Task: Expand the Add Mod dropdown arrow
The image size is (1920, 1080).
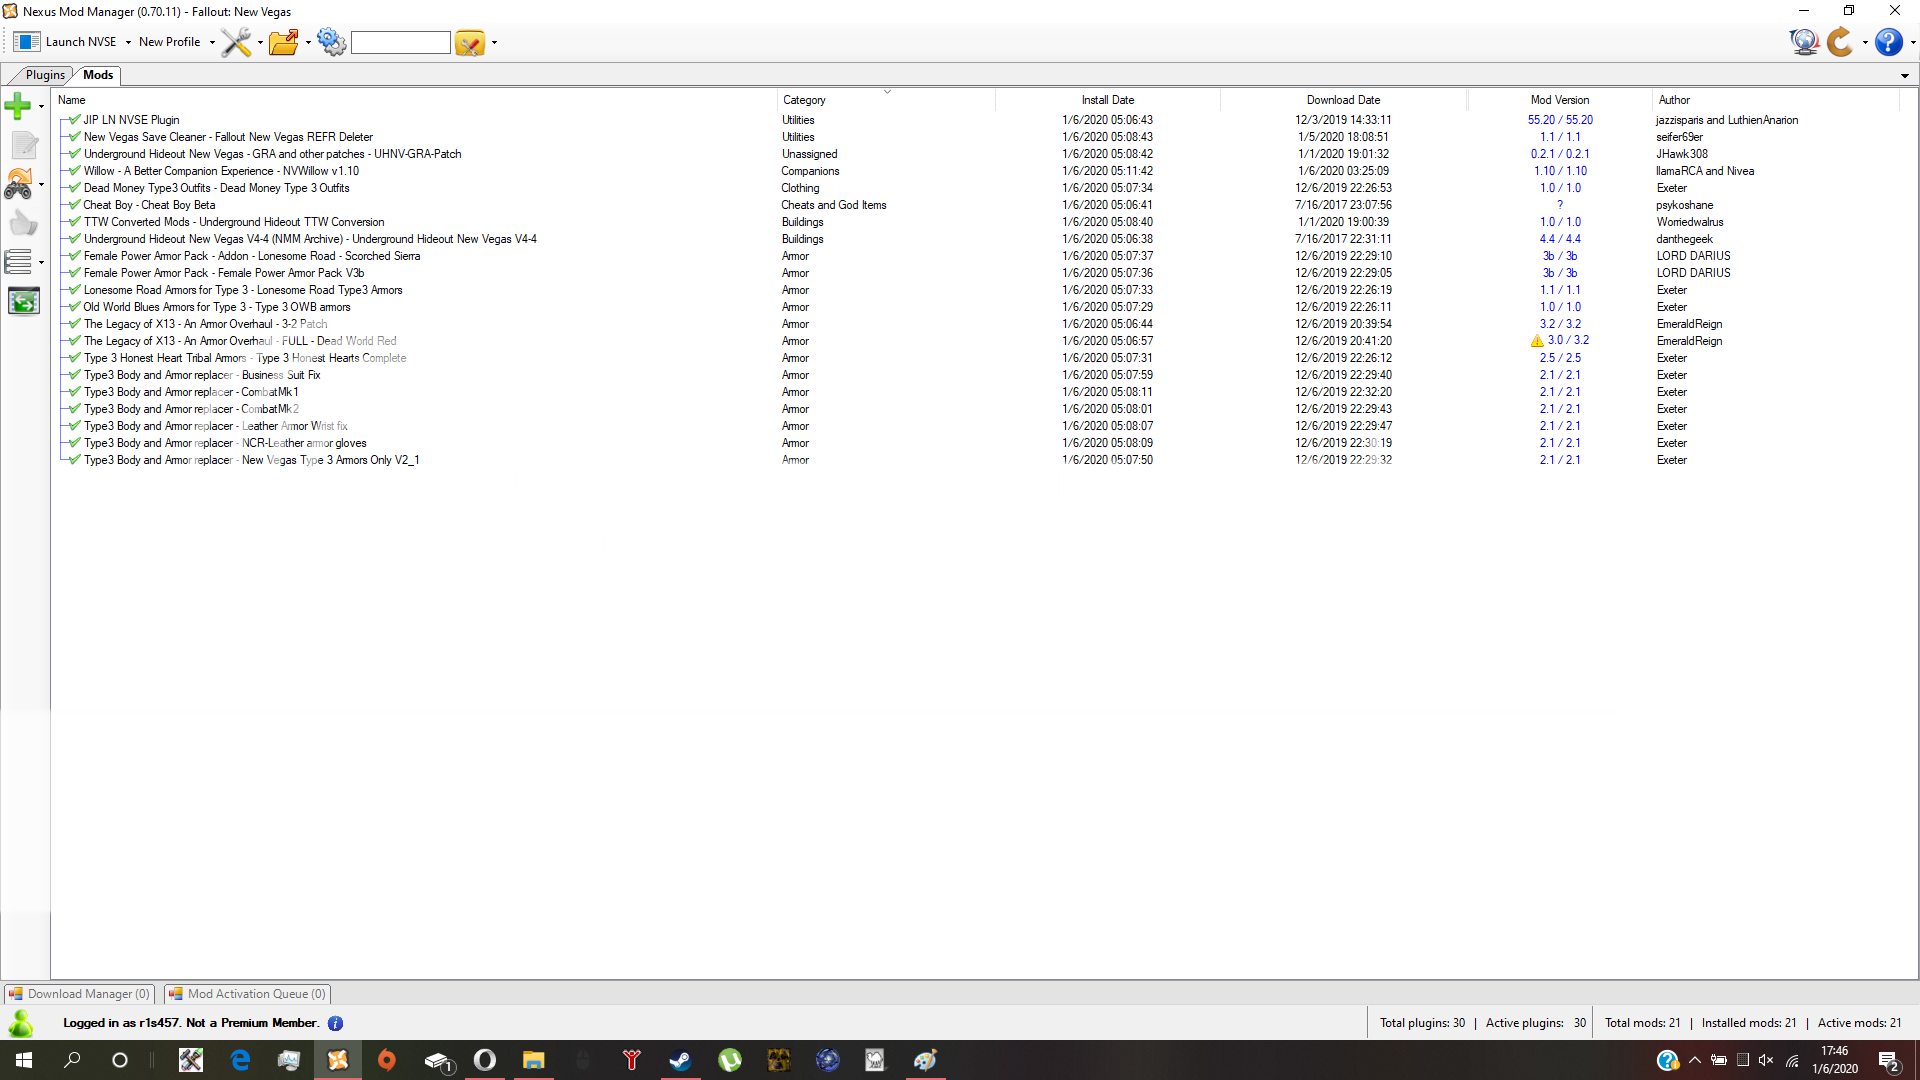Action: (x=41, y=106)
